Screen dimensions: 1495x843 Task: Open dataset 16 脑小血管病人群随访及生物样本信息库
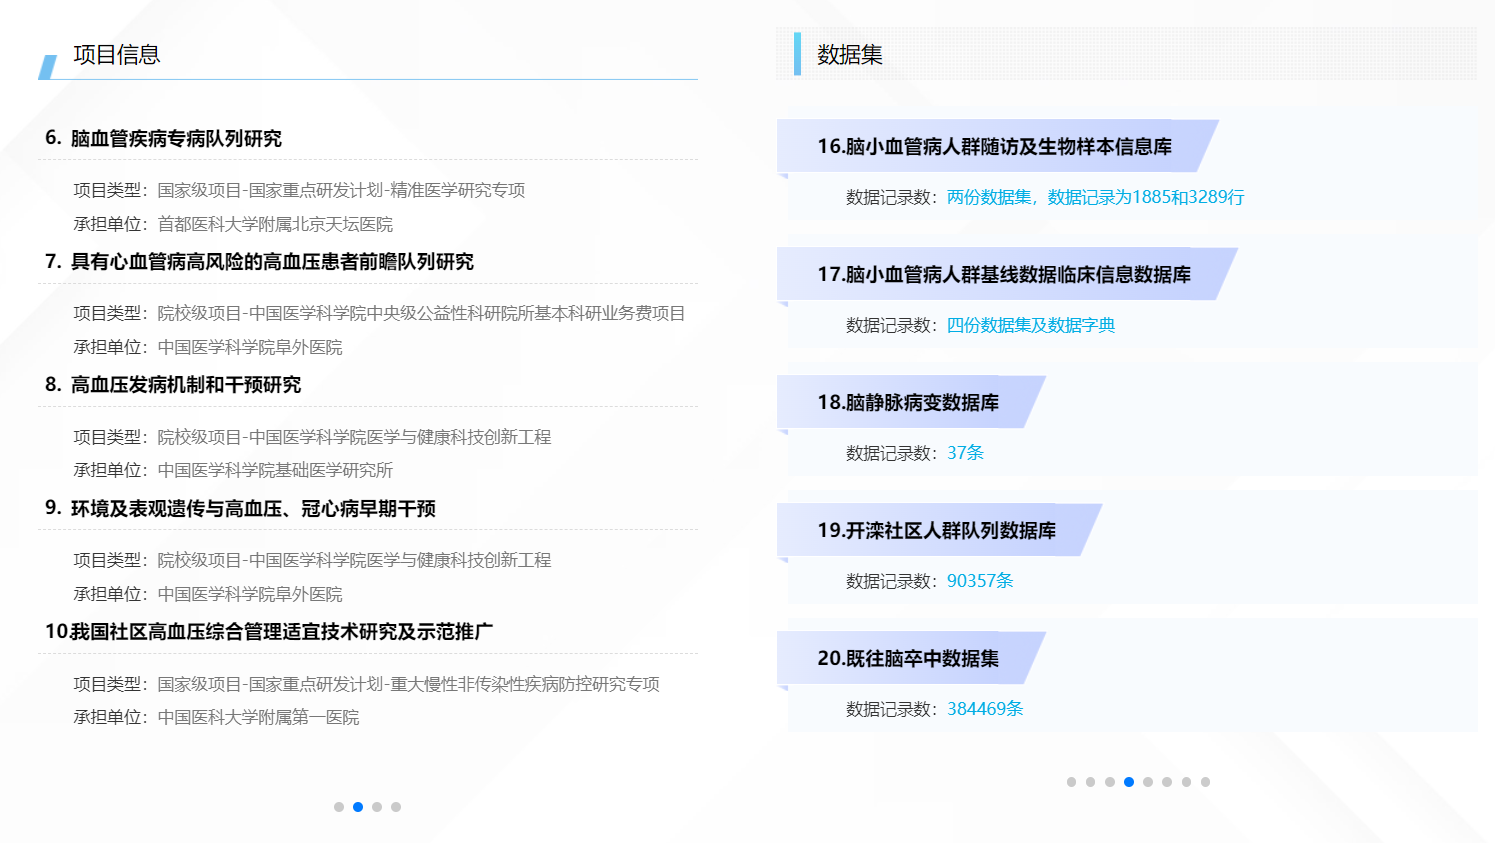(x=994, y=147)
